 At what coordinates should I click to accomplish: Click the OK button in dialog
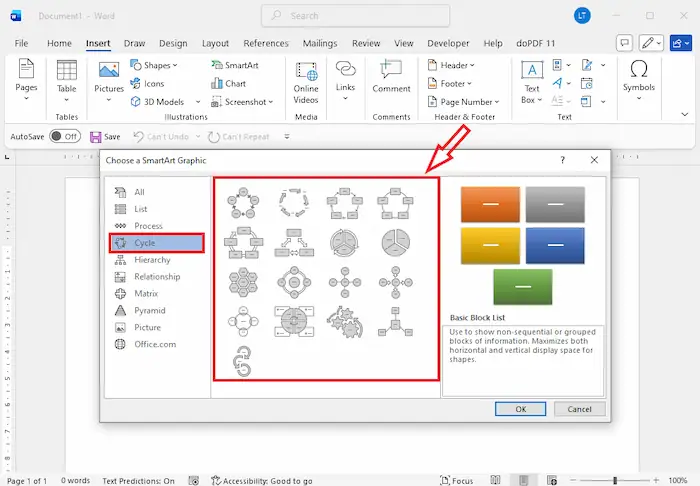(520, 409)
